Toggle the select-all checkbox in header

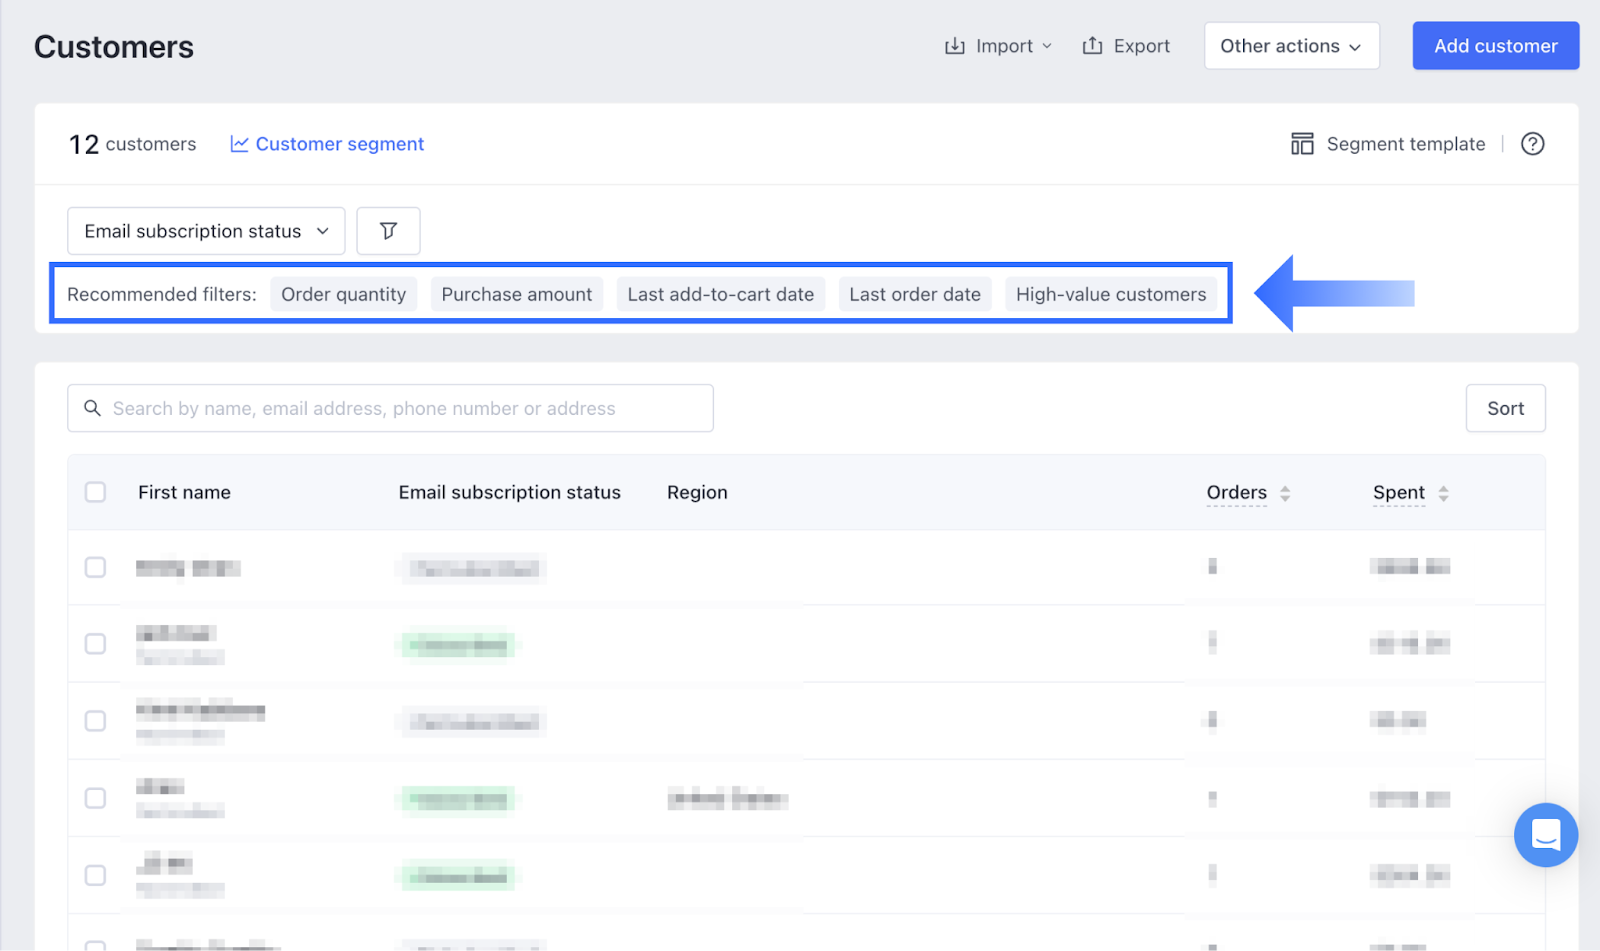(x=95, y=492)
